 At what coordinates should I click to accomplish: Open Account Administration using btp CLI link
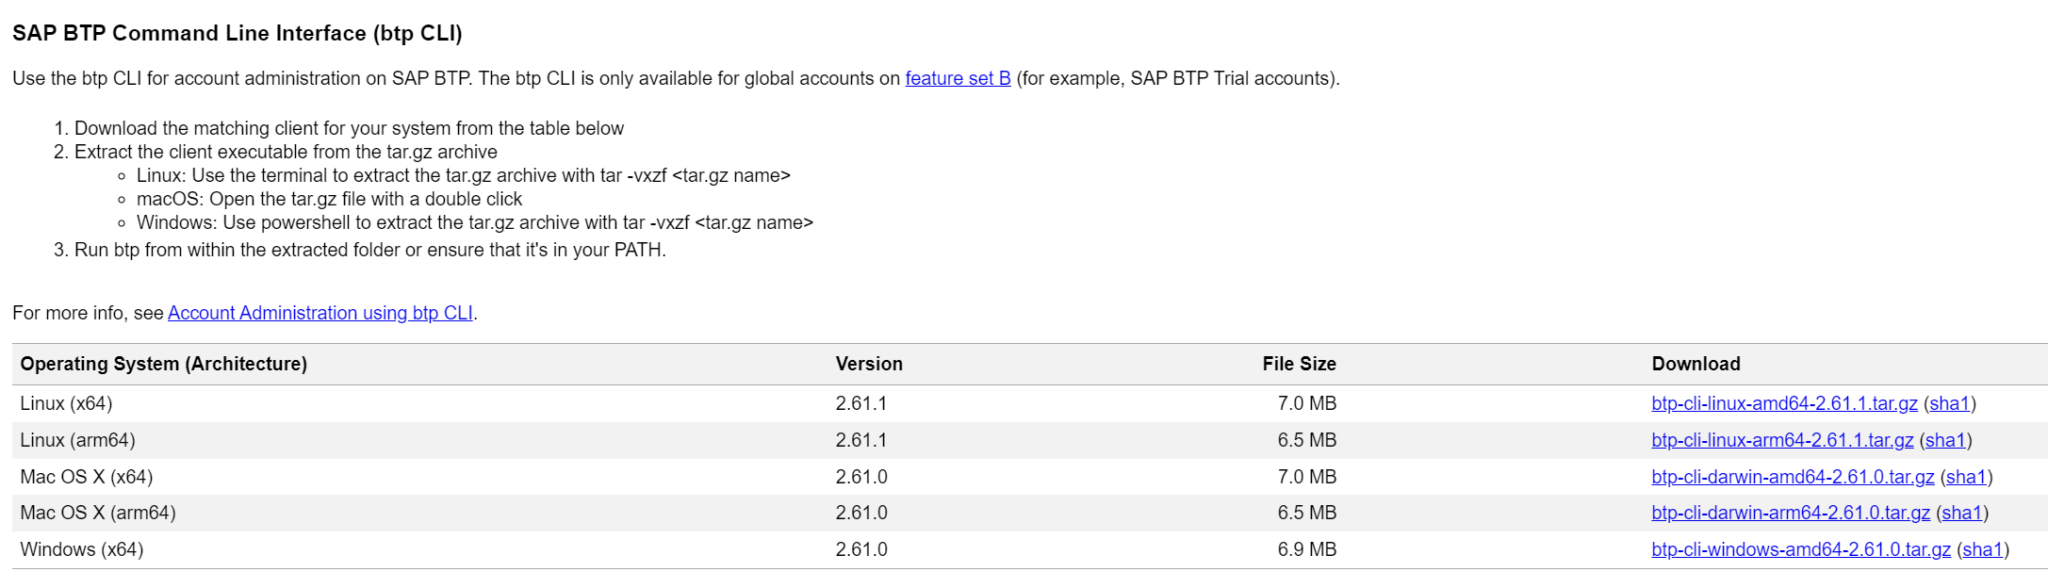320,313
